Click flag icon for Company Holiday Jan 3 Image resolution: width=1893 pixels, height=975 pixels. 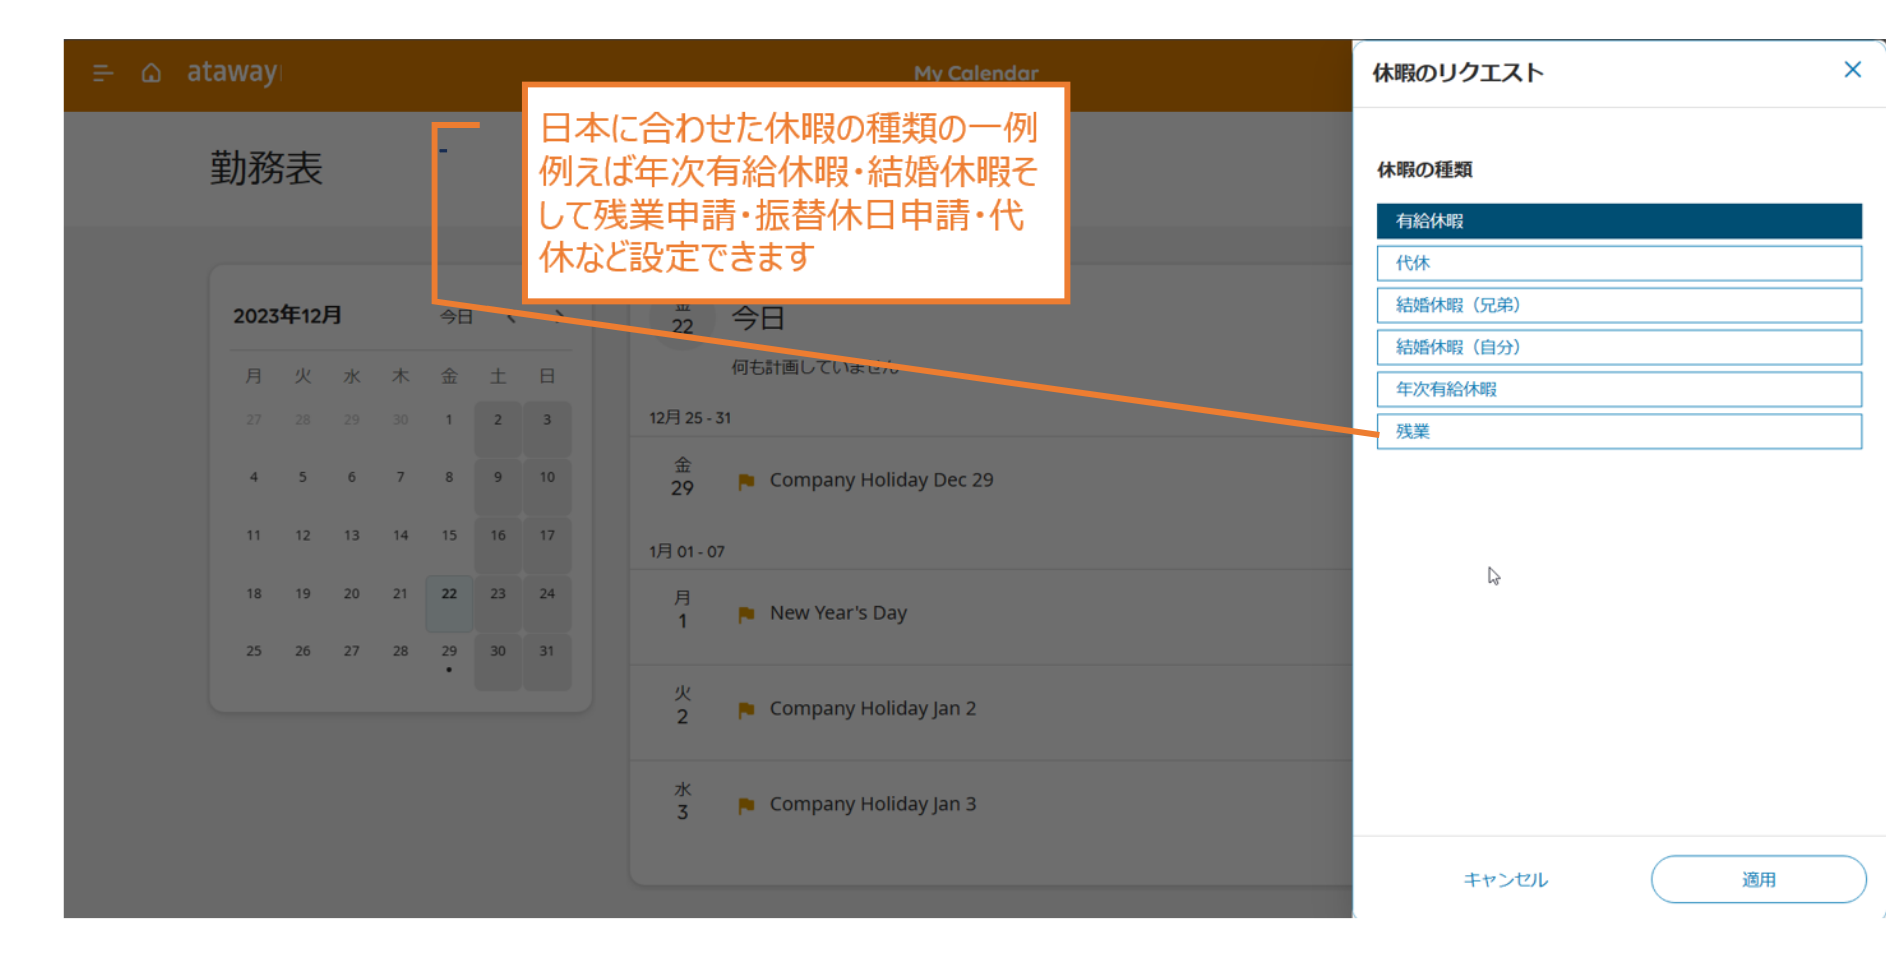(746, 805)
